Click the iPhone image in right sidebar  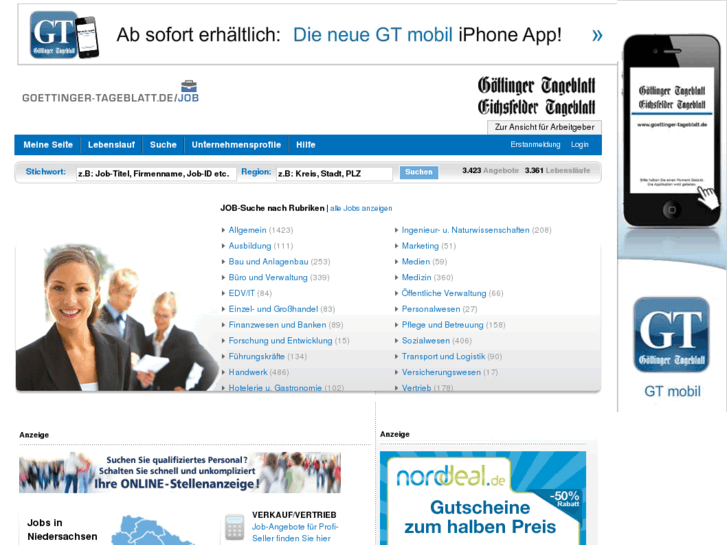point(671,131)
